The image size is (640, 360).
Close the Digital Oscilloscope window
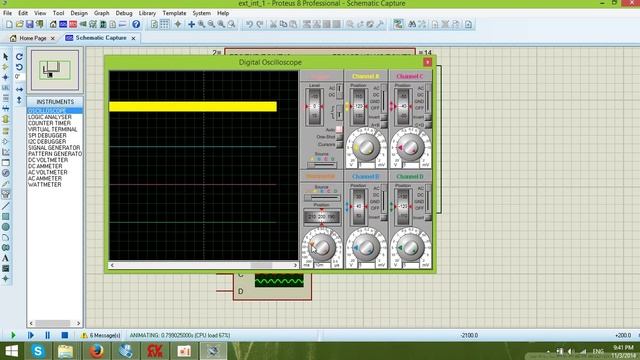(x=427, y=62)
